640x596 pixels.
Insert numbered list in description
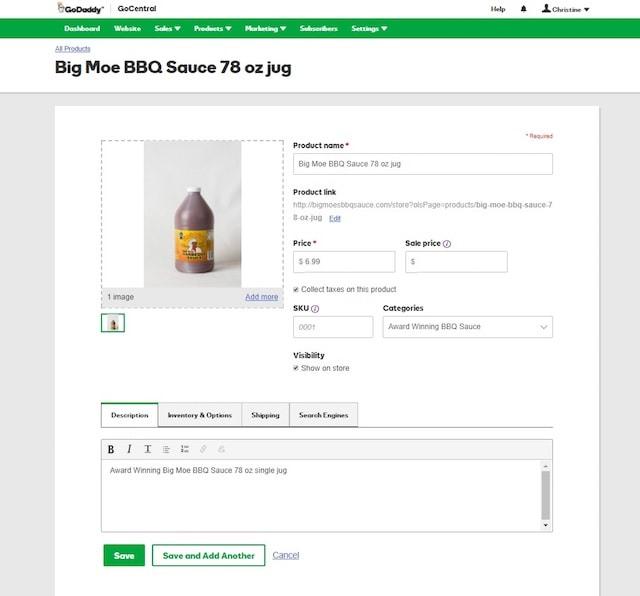185,449
